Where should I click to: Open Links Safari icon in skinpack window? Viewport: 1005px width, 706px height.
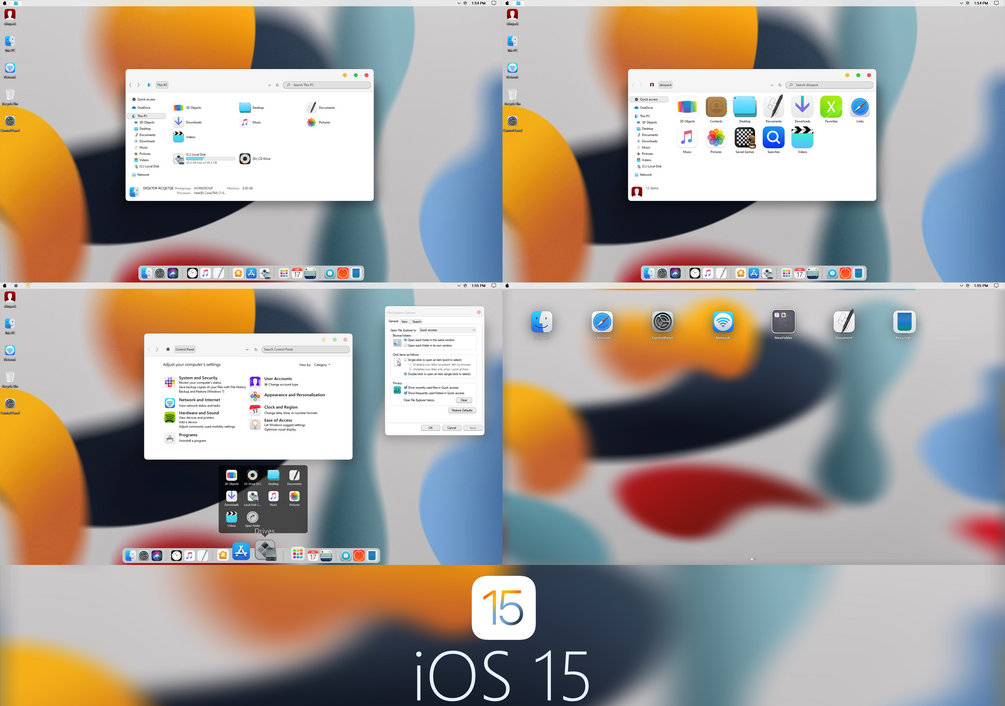(860, 107)
